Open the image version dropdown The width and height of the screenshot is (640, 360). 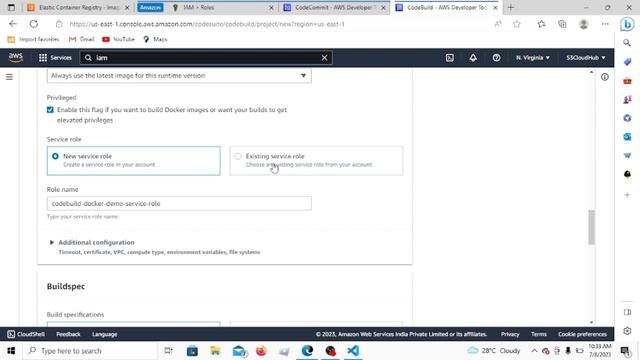179,76
